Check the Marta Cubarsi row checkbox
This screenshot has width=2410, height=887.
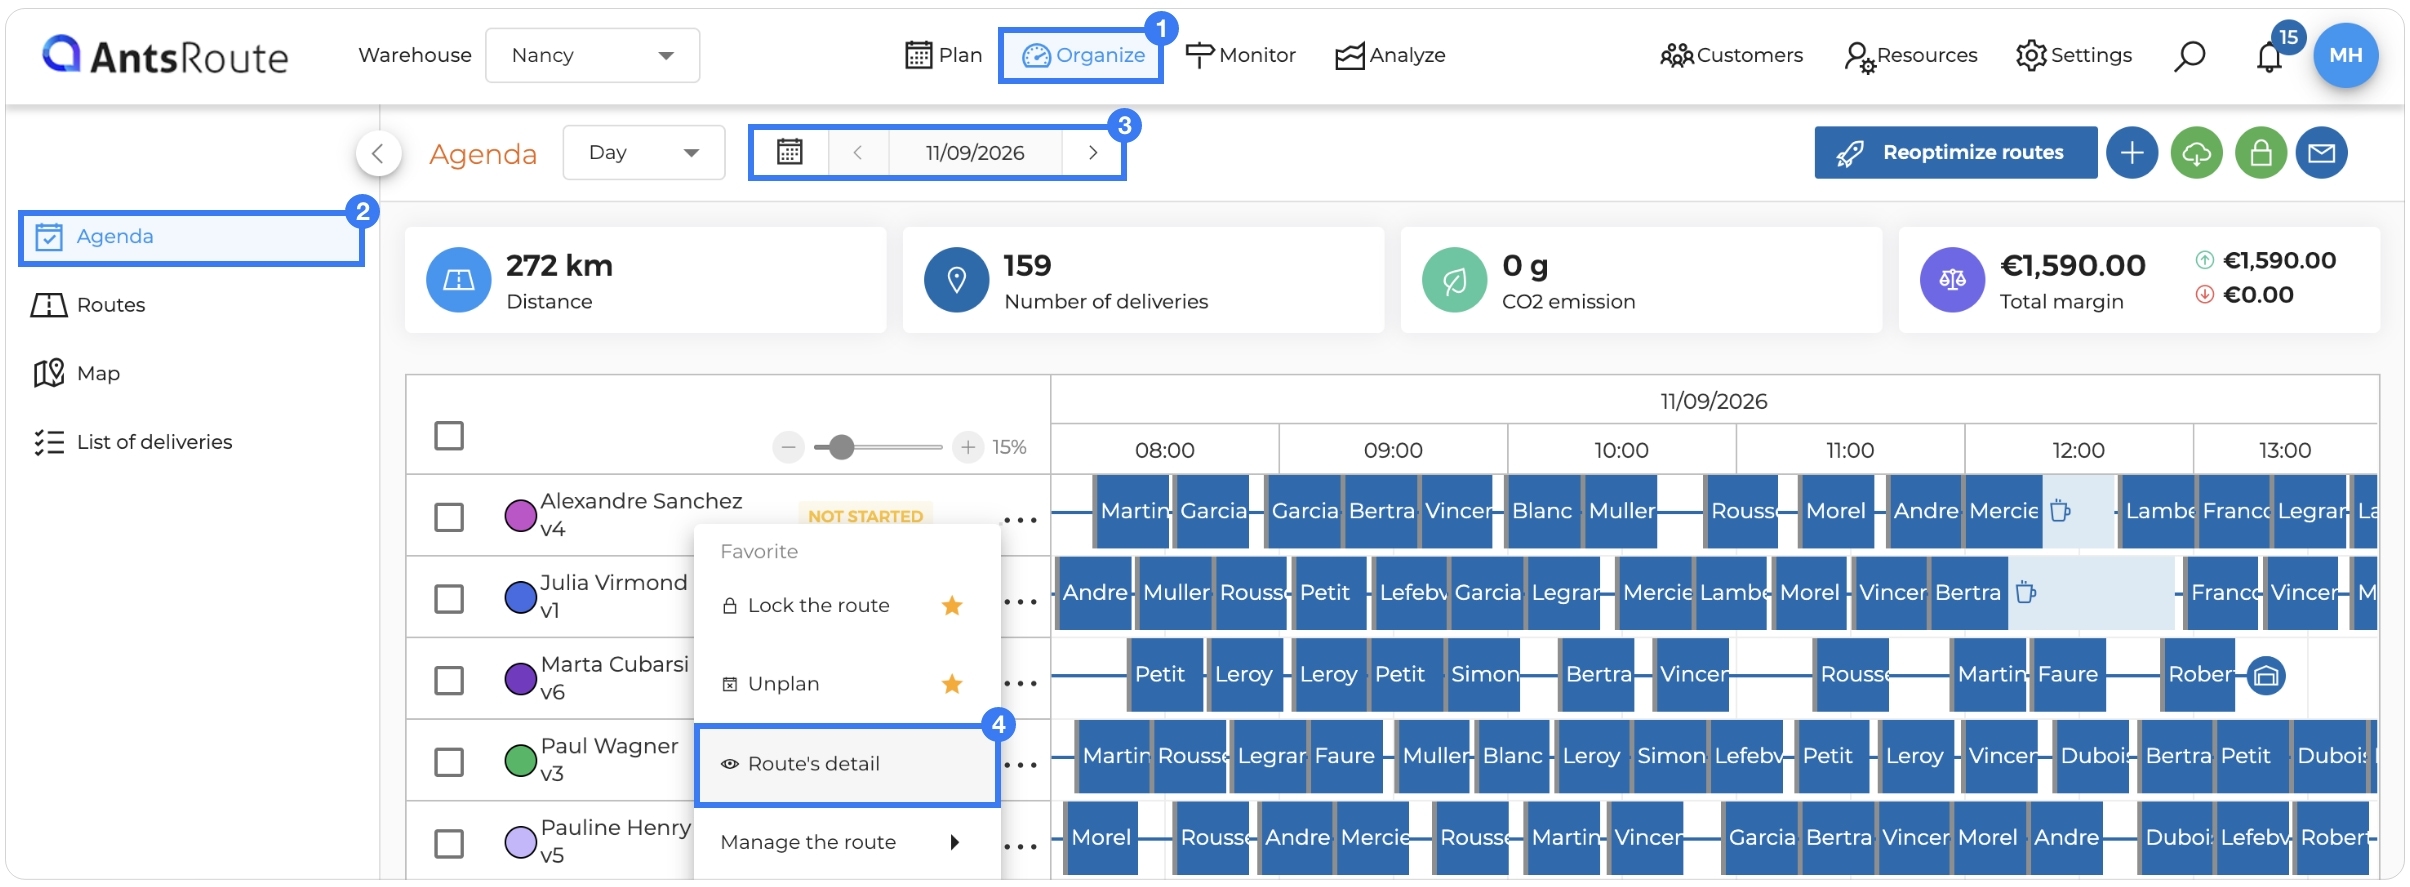coord(449,681)
